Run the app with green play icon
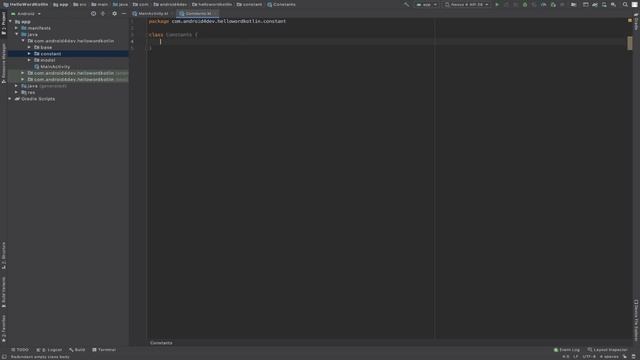The image size is (640, 360). tap(497, 4)
